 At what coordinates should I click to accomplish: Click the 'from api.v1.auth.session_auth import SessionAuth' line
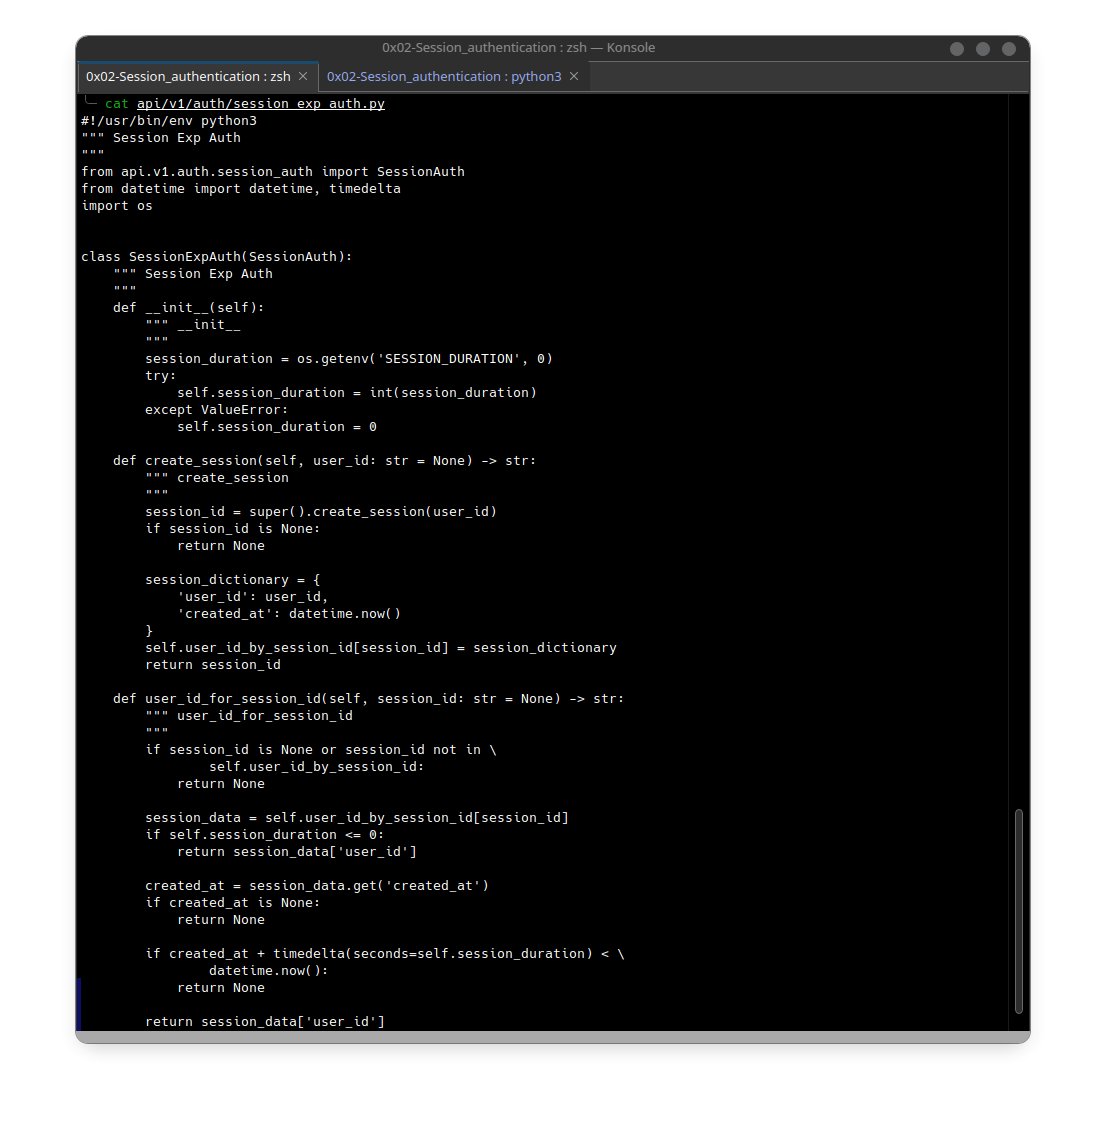pyautogui.click(x=273, y=171)
